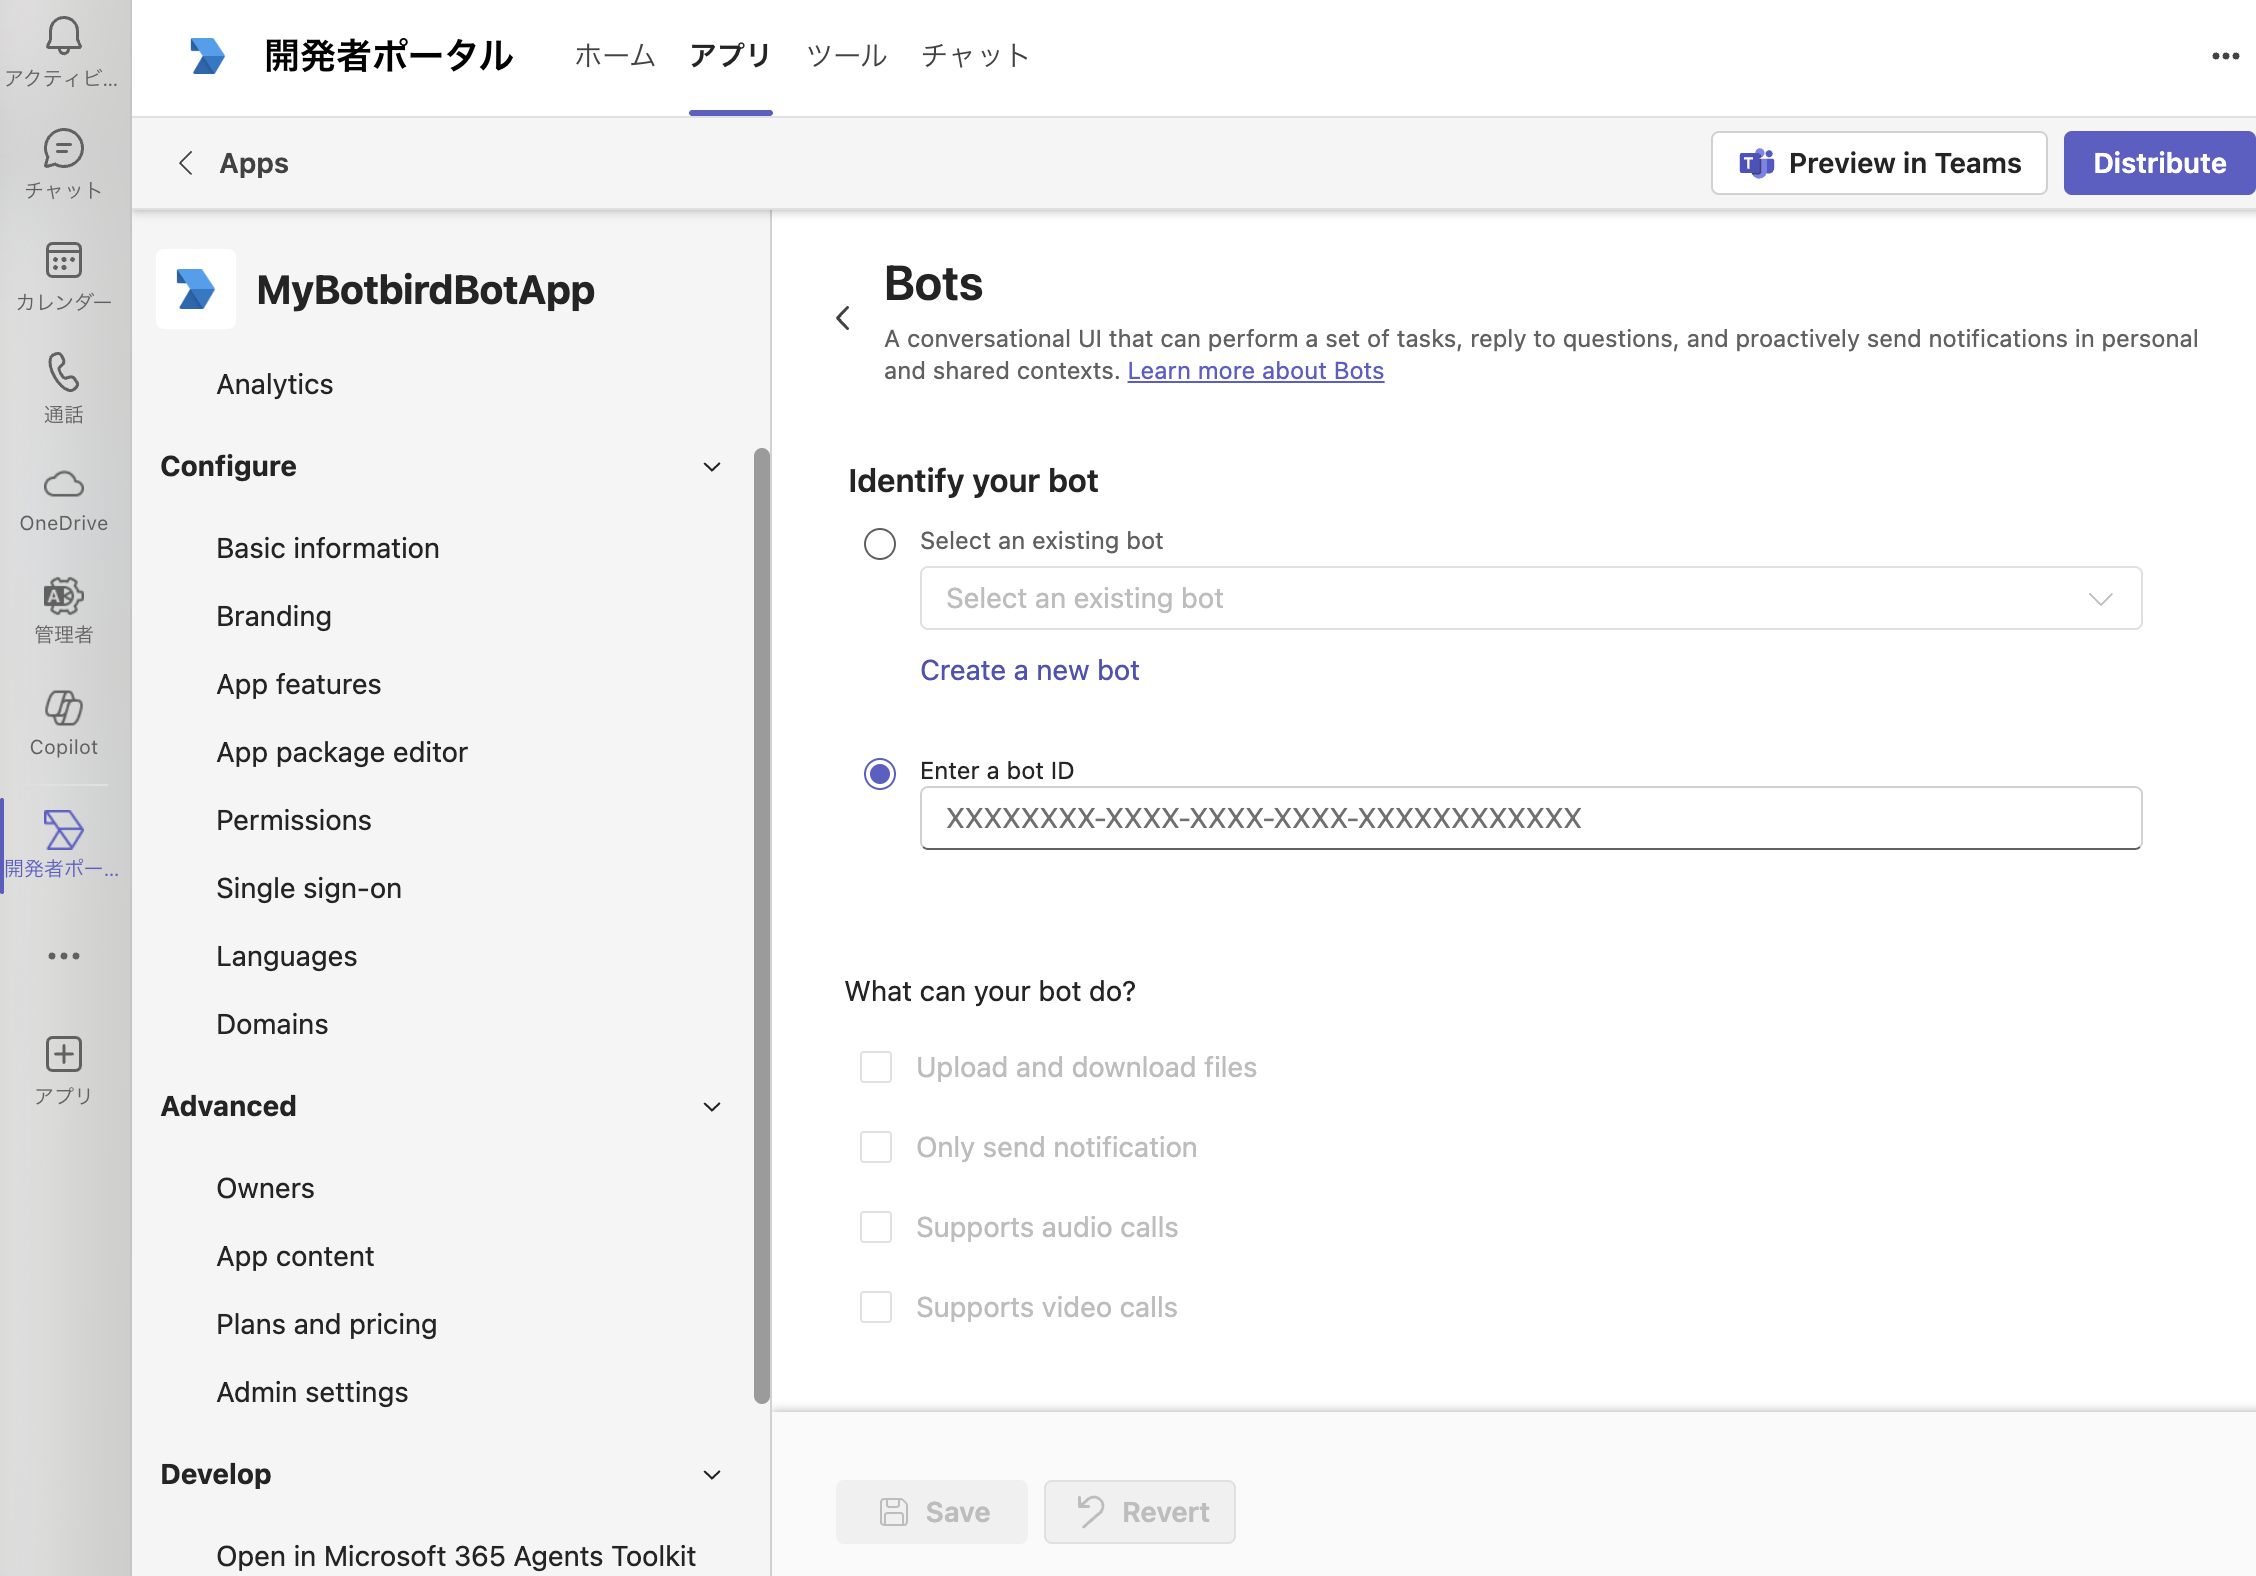This screenshot has width=2256, height=1576.
Task: Open OneDrive cloud icon
Action: pyautogui.click(x=63, y=485)
